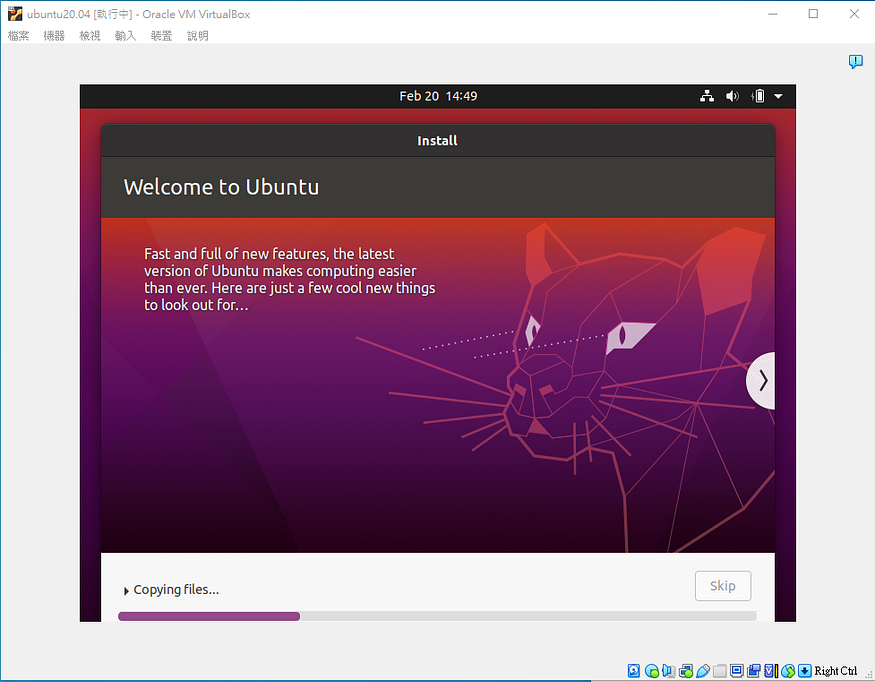Screen dimensions: 875x682
Task: Open the 檔案 menu
Action: click(x=18, y=36)
